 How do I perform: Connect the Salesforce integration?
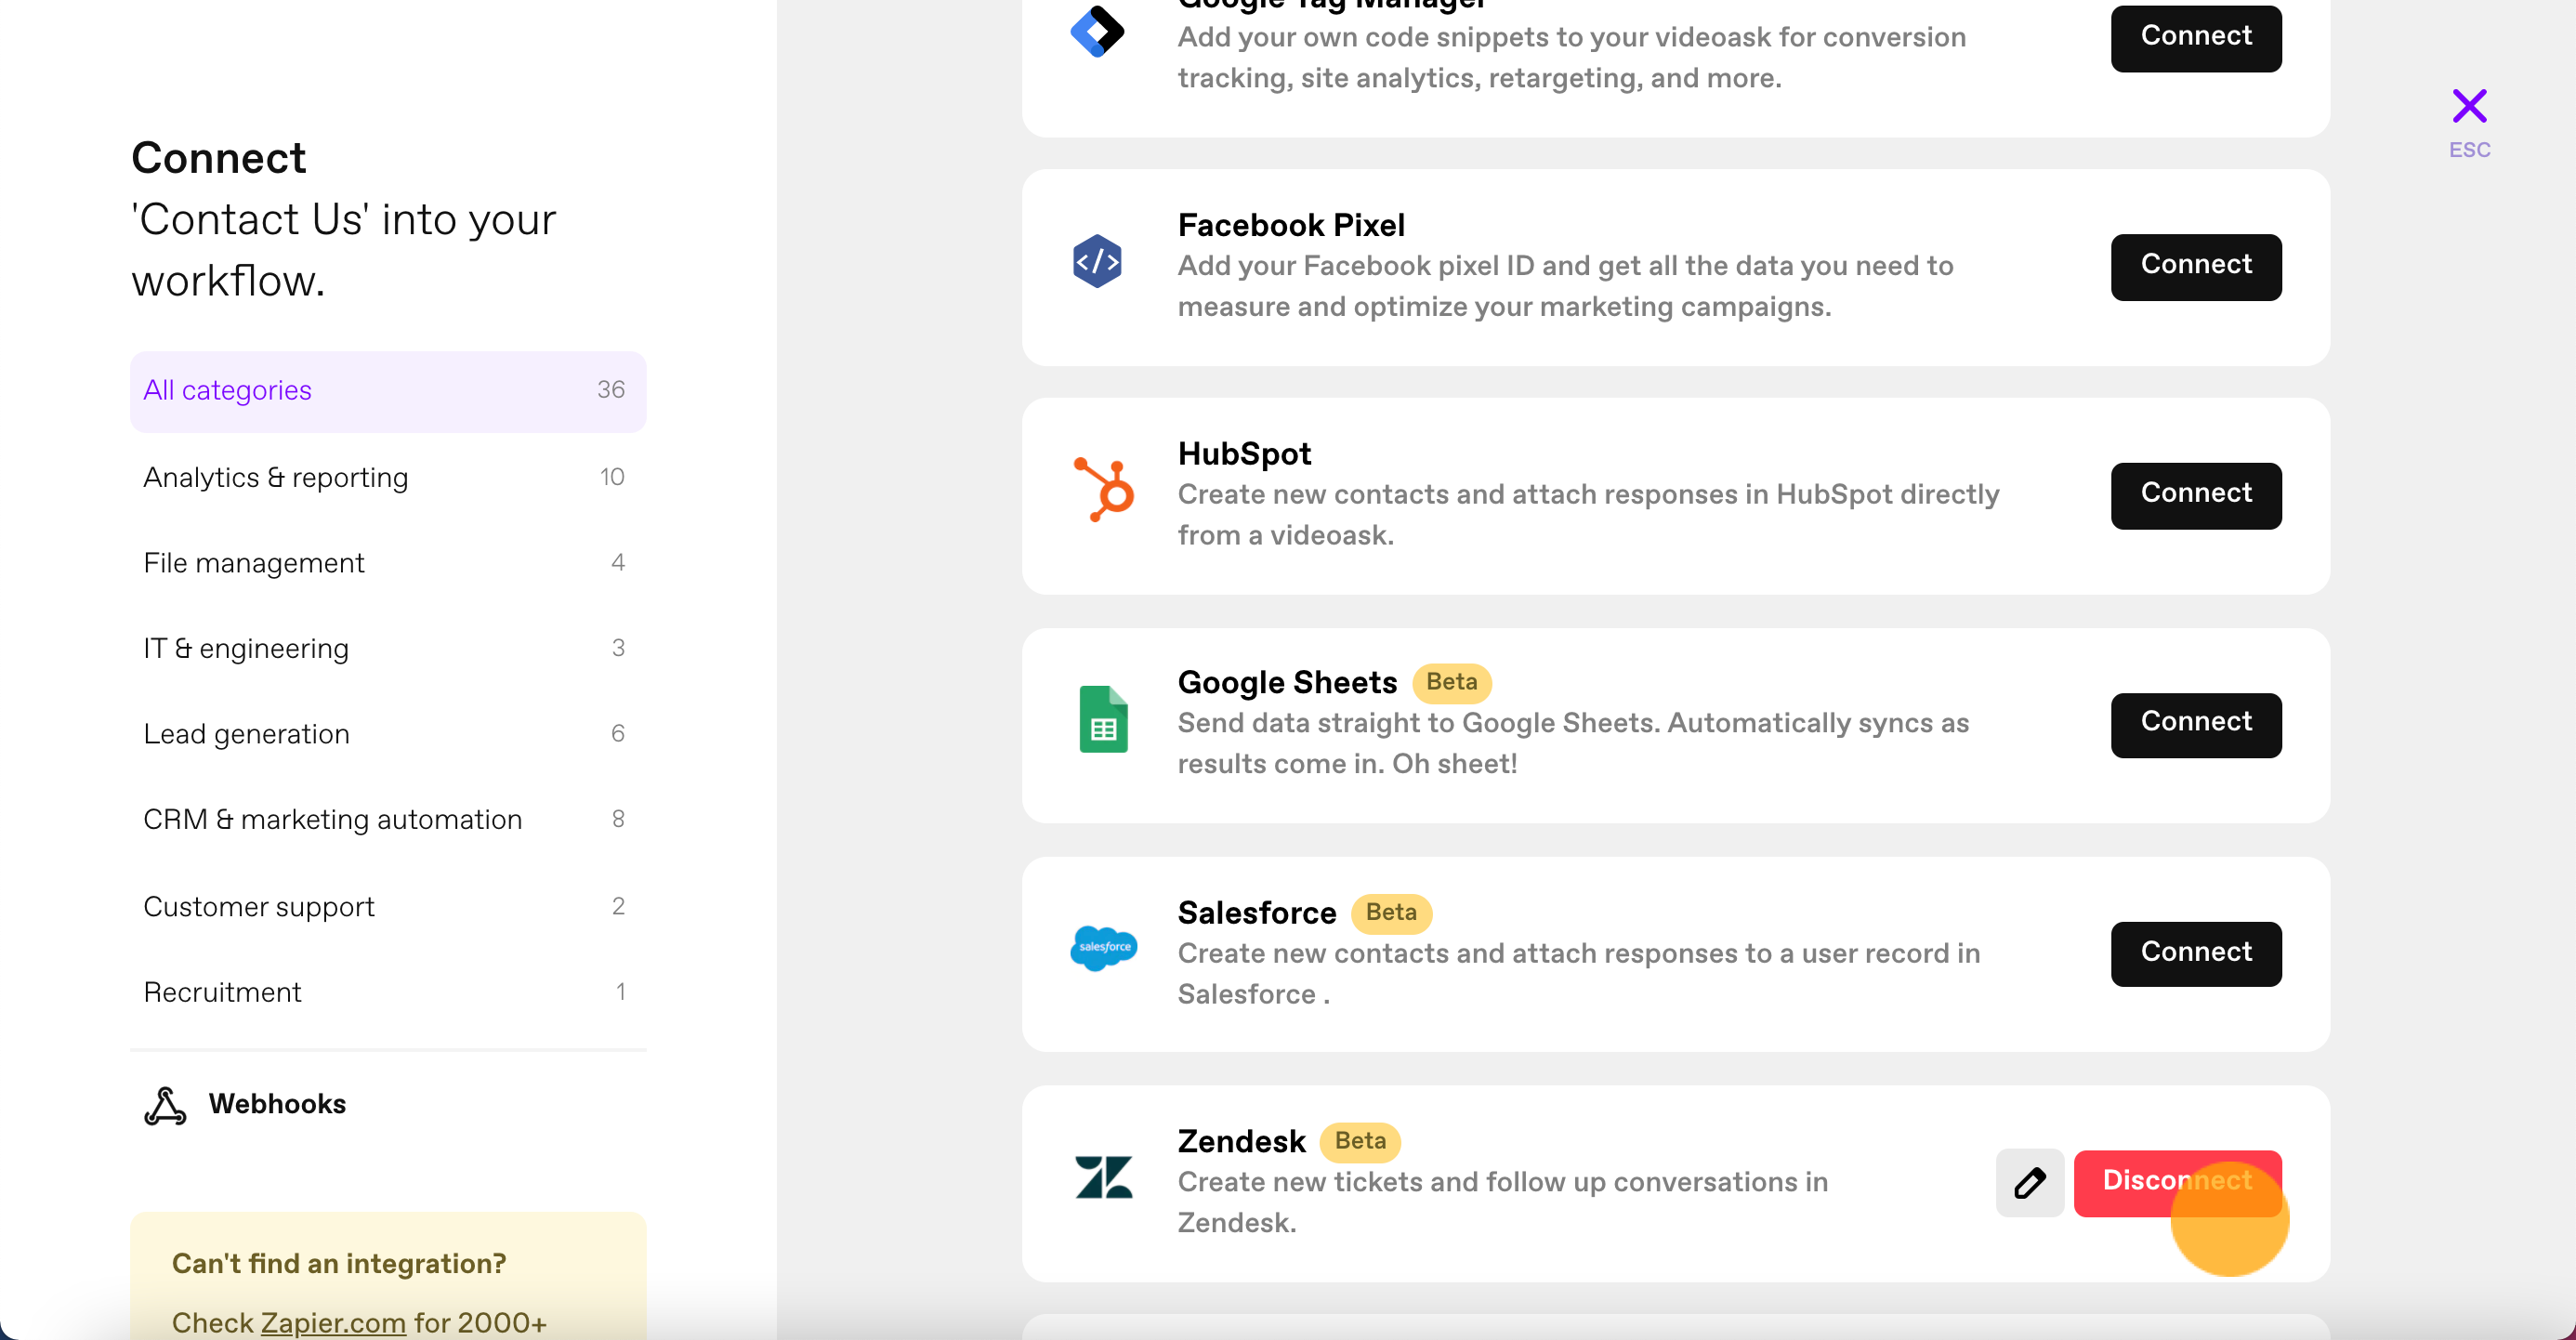click(2196, 953)
